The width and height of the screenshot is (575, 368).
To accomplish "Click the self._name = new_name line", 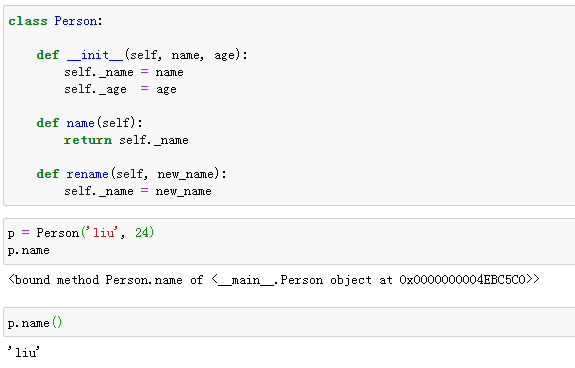I will click(138, 191).
